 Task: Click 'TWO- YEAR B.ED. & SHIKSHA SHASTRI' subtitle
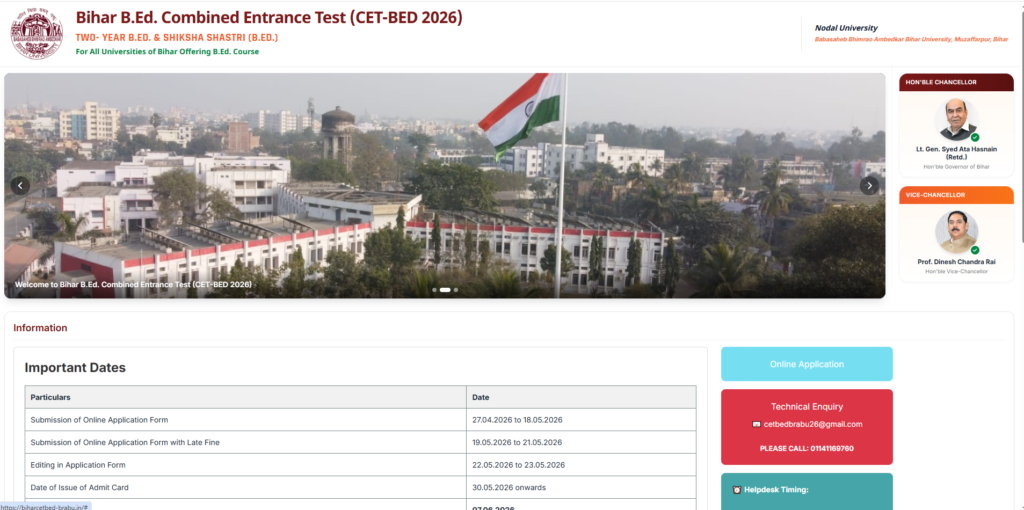(176, 38)
